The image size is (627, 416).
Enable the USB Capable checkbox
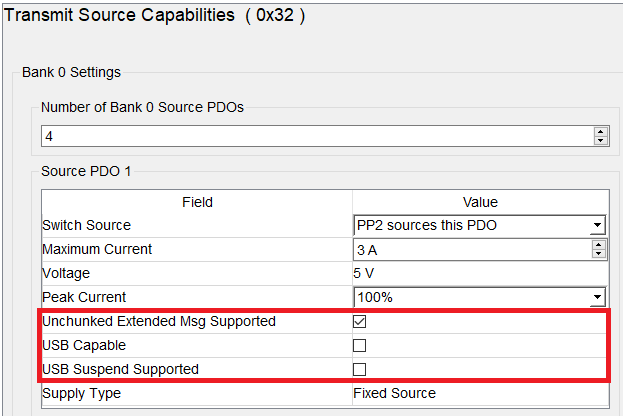coord(360,345)
